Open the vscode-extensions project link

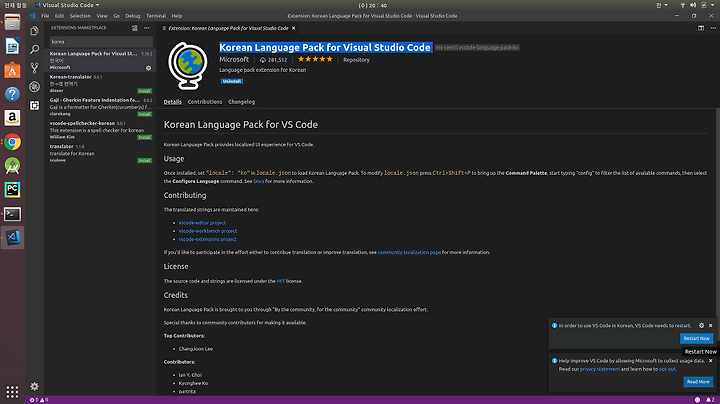tap(208, 239)
